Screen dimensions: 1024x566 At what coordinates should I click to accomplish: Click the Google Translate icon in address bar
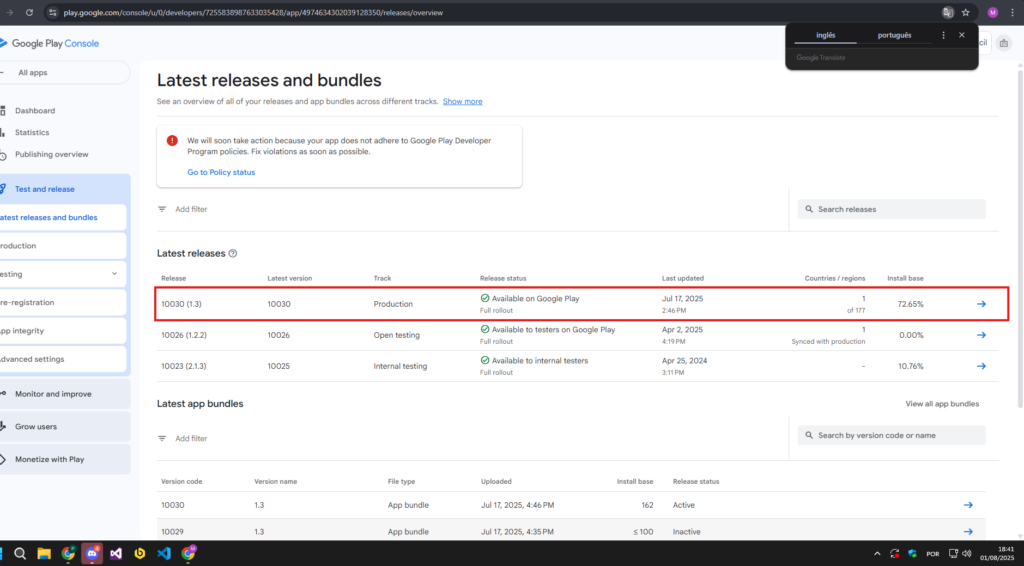tap(947, 13)
